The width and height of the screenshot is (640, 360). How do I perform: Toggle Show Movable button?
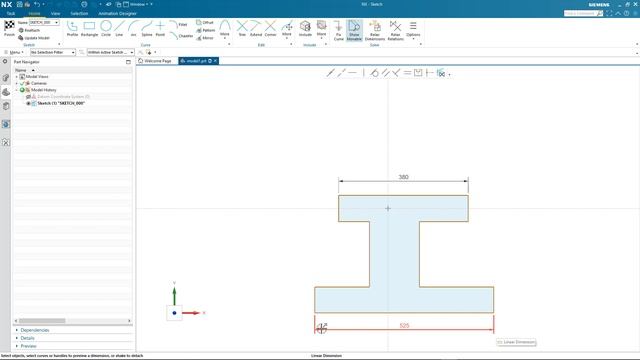point(354,30)
